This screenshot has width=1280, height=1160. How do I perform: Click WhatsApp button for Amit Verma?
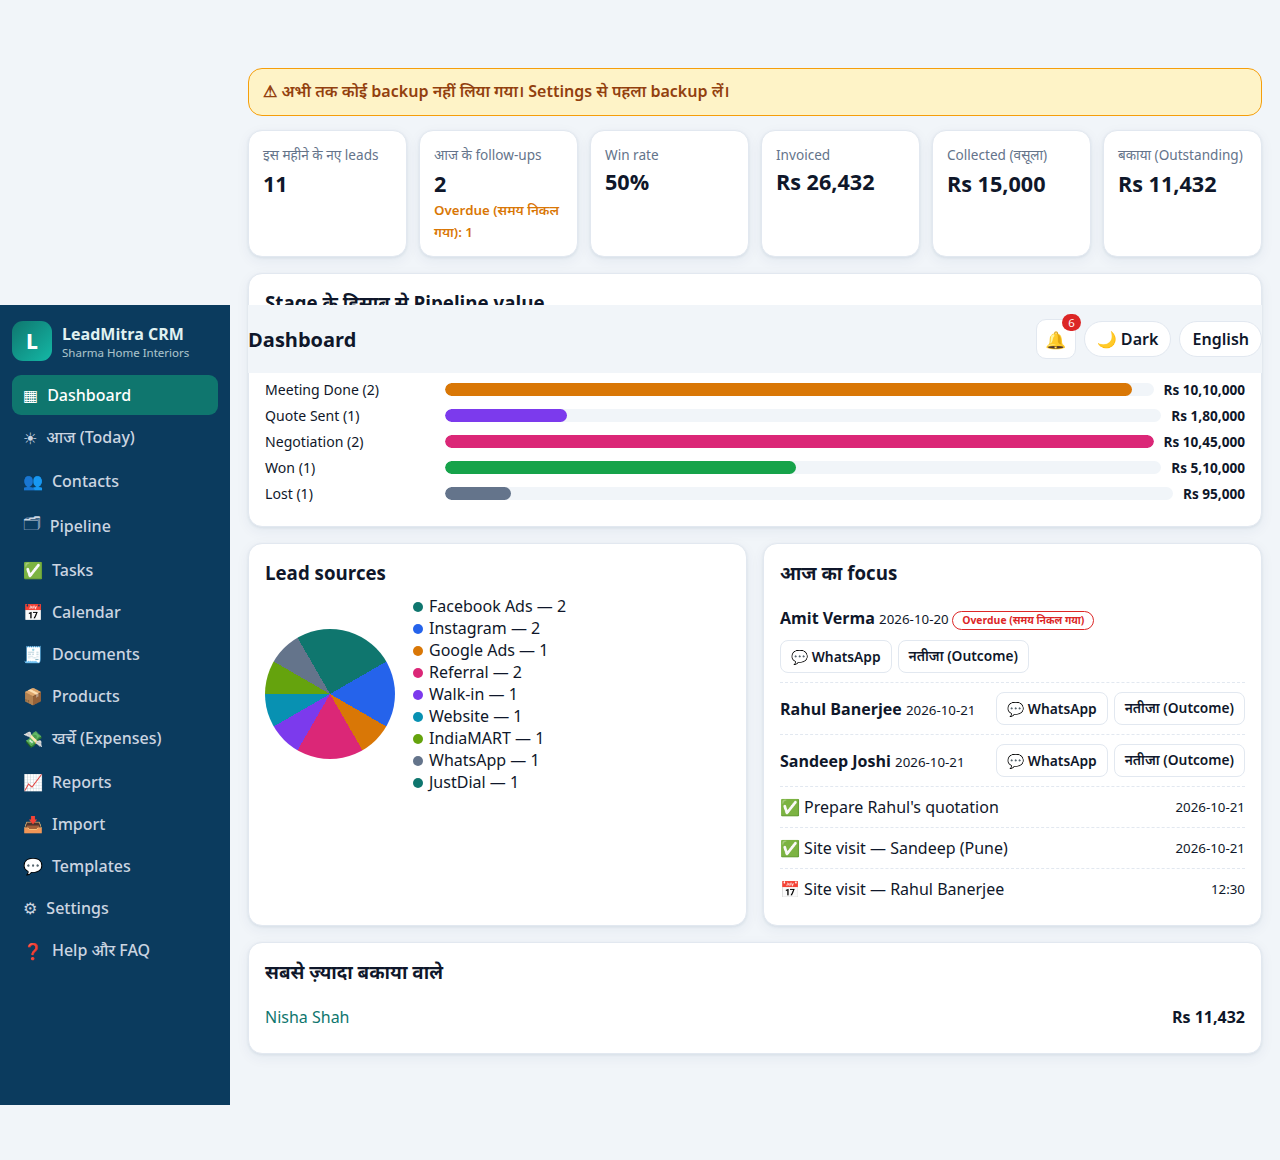pos(835,656)
